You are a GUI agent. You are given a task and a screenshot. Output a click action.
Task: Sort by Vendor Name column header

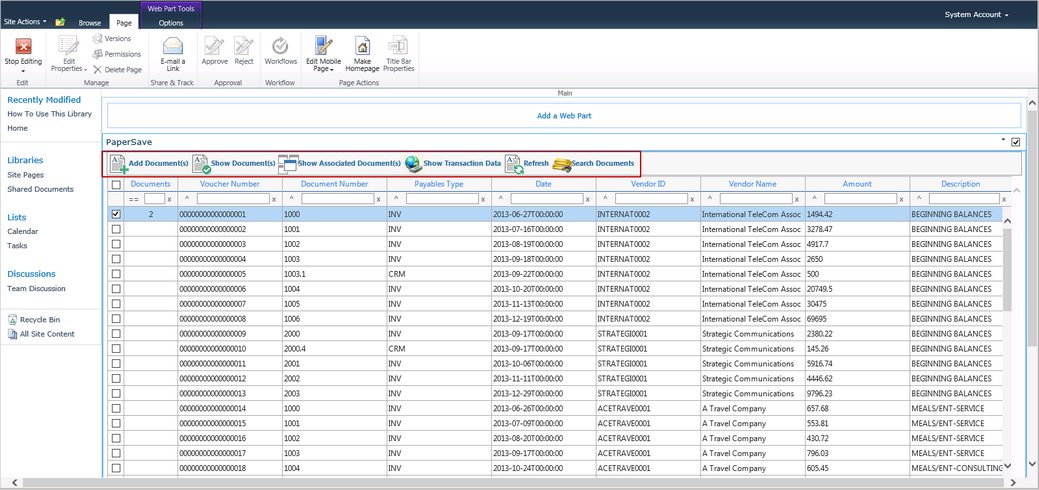(x=753, y=184)
